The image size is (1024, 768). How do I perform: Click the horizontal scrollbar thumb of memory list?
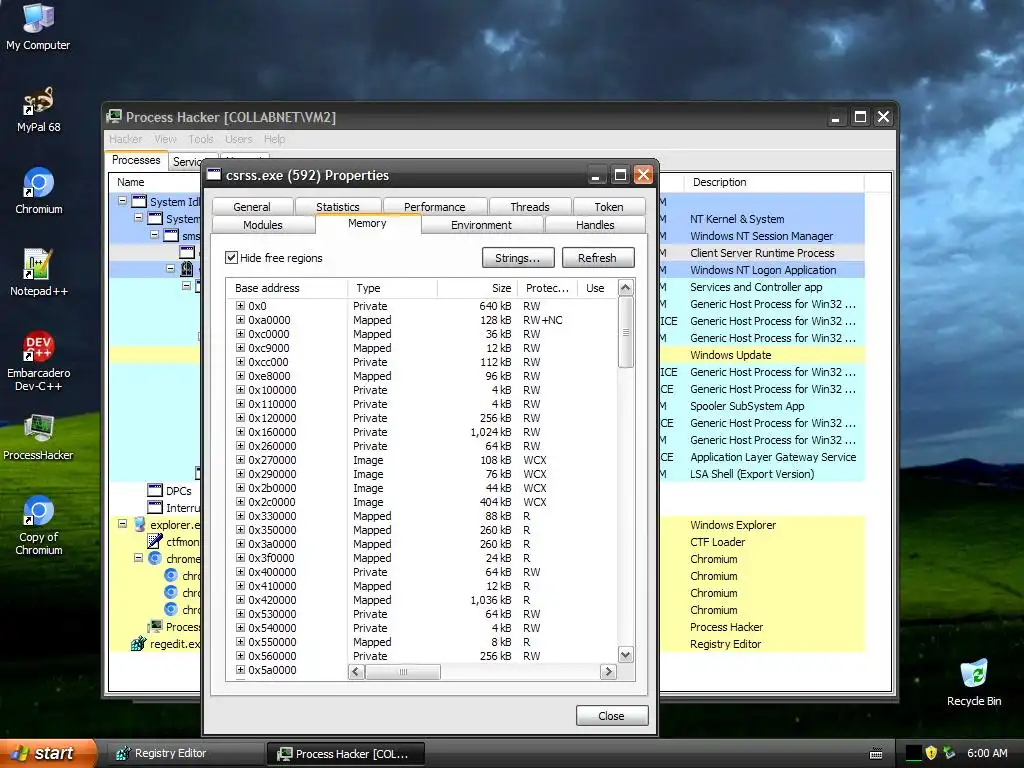(x=403, y=671)
